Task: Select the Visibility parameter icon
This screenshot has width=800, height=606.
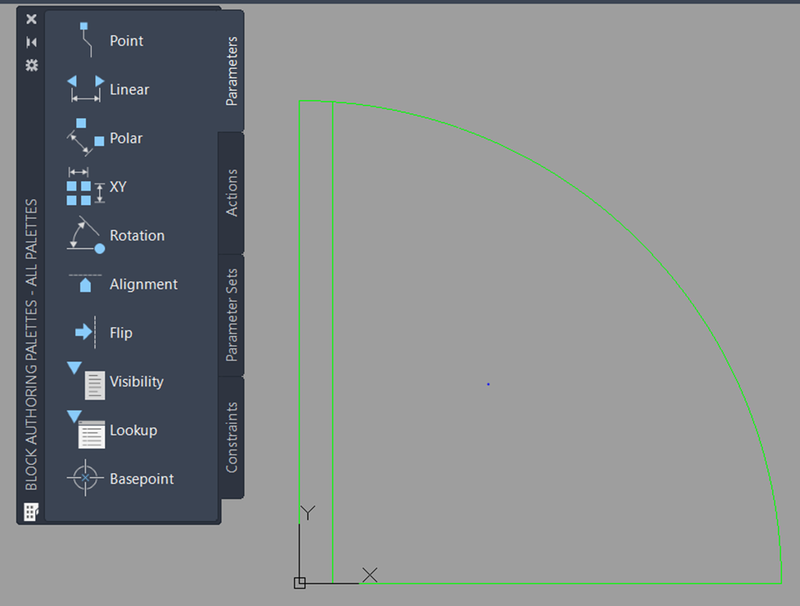Action: coord(86,381)
